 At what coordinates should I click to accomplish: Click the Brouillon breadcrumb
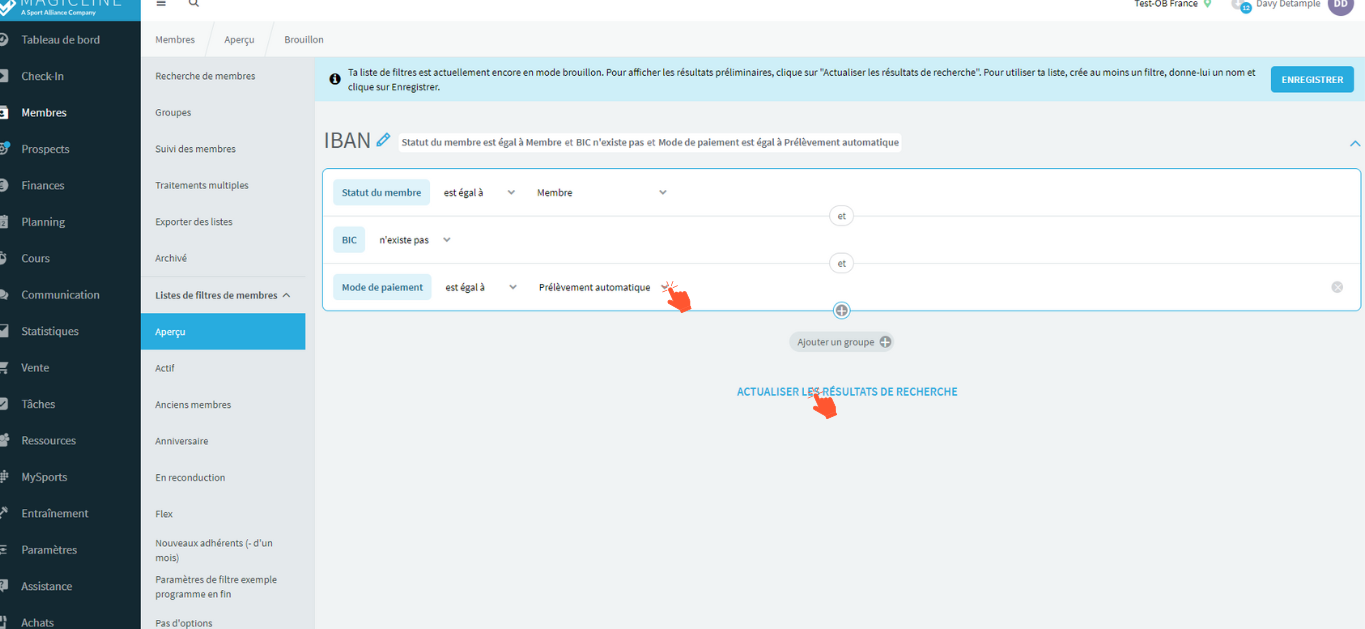pos(304,40)
